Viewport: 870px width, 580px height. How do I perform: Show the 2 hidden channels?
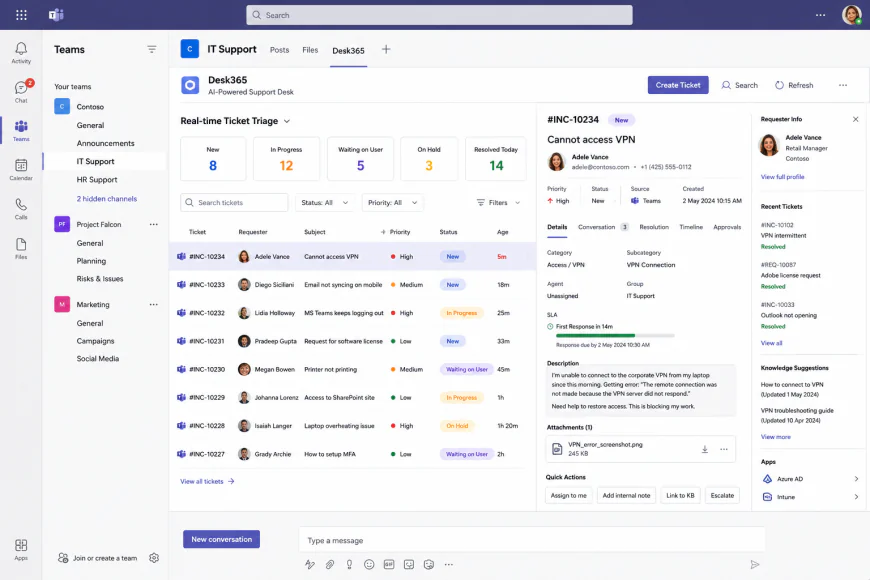[107, 199]
